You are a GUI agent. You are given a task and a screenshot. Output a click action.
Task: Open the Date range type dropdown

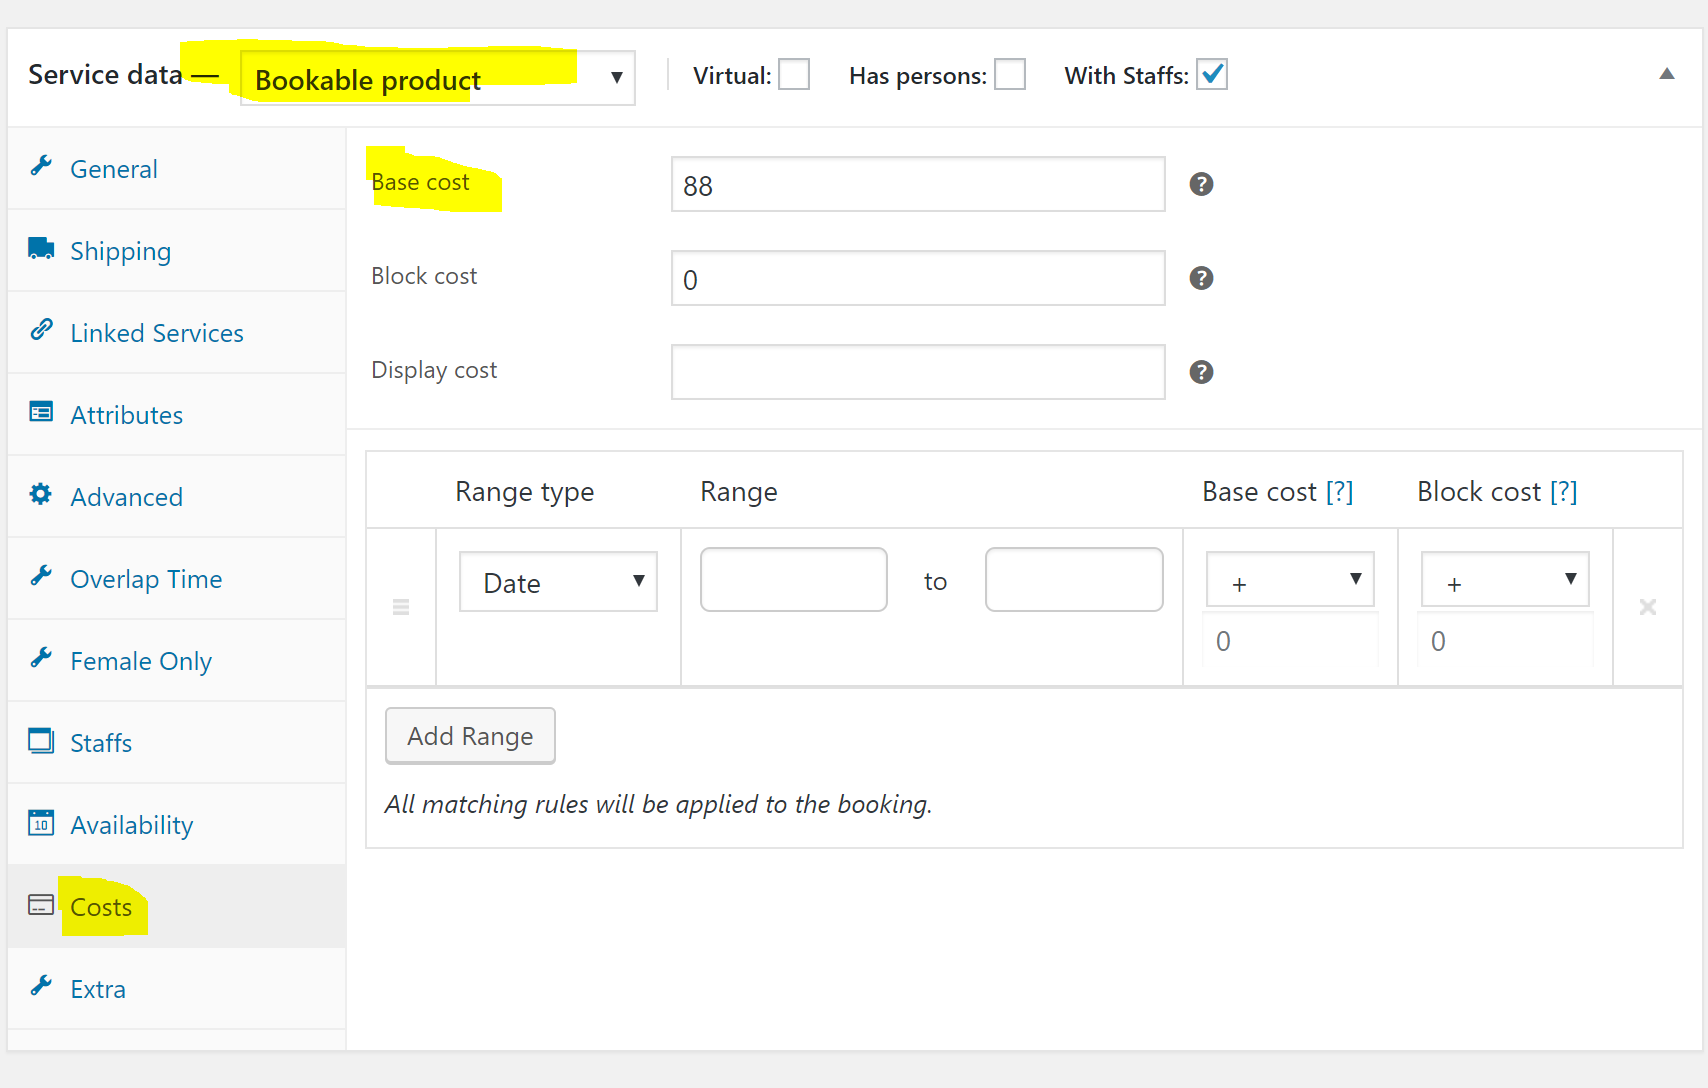(x=558, y=582)
